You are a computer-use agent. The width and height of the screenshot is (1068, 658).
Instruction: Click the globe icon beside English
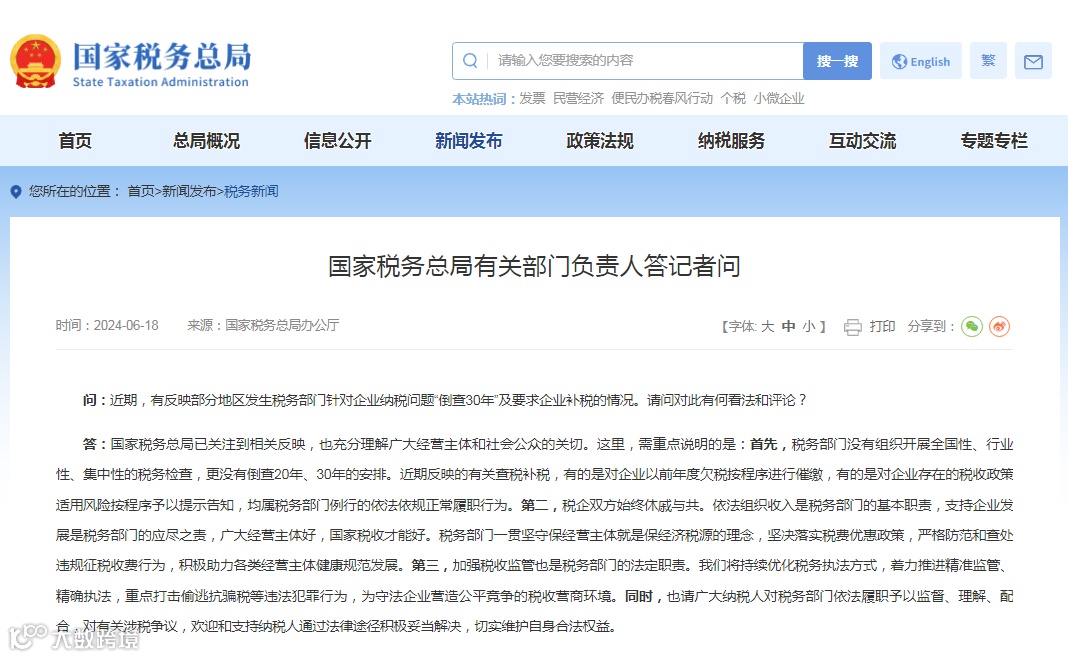899,61
